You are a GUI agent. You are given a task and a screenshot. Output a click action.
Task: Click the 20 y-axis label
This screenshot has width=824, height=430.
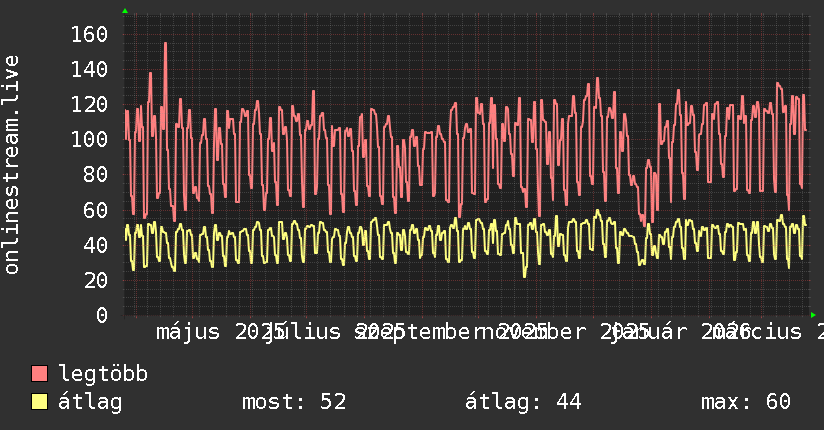tap(96, 280)
